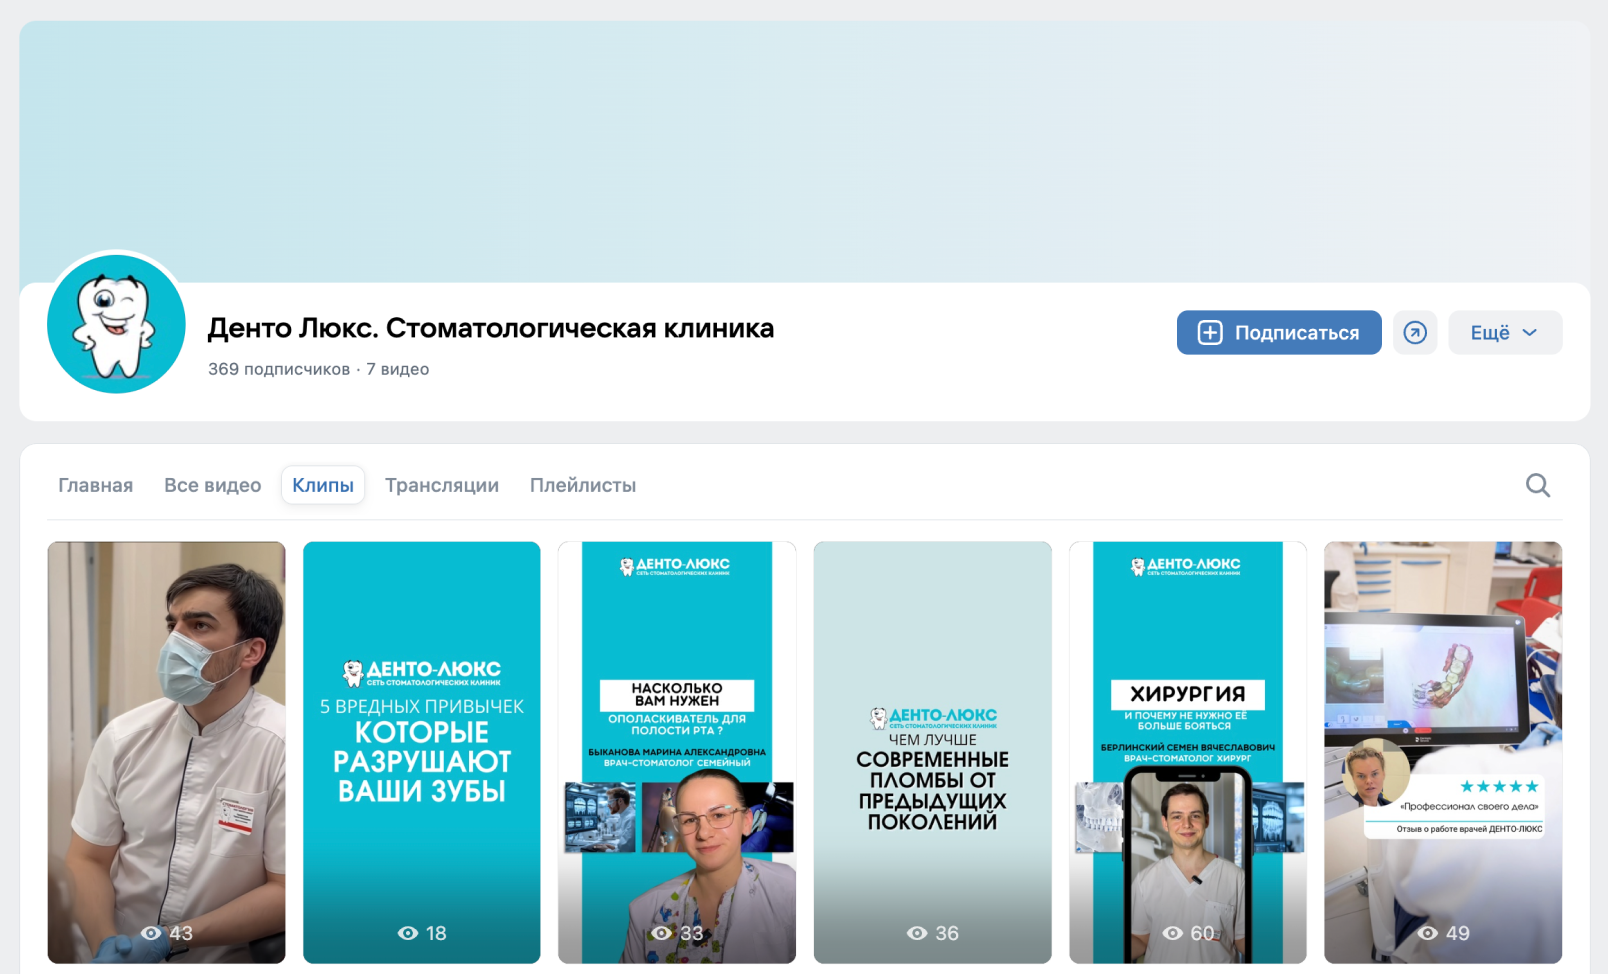1608x974 pixels.
Task: Select the Клипы tab
Action: point(323,485)
